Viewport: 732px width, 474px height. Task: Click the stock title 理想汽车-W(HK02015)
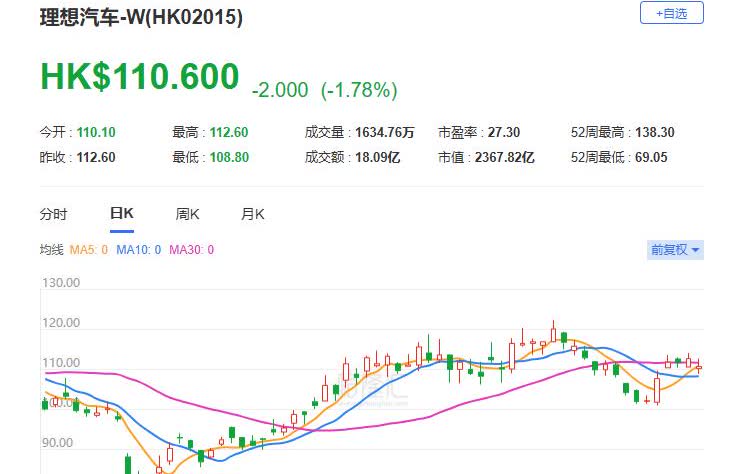141,18
